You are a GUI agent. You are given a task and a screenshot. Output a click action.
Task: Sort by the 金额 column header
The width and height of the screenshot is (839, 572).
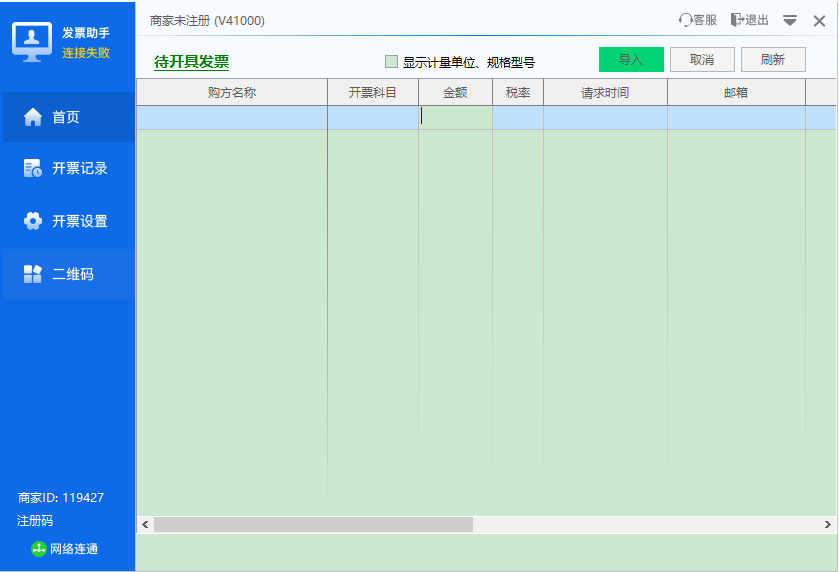[455, 92]
